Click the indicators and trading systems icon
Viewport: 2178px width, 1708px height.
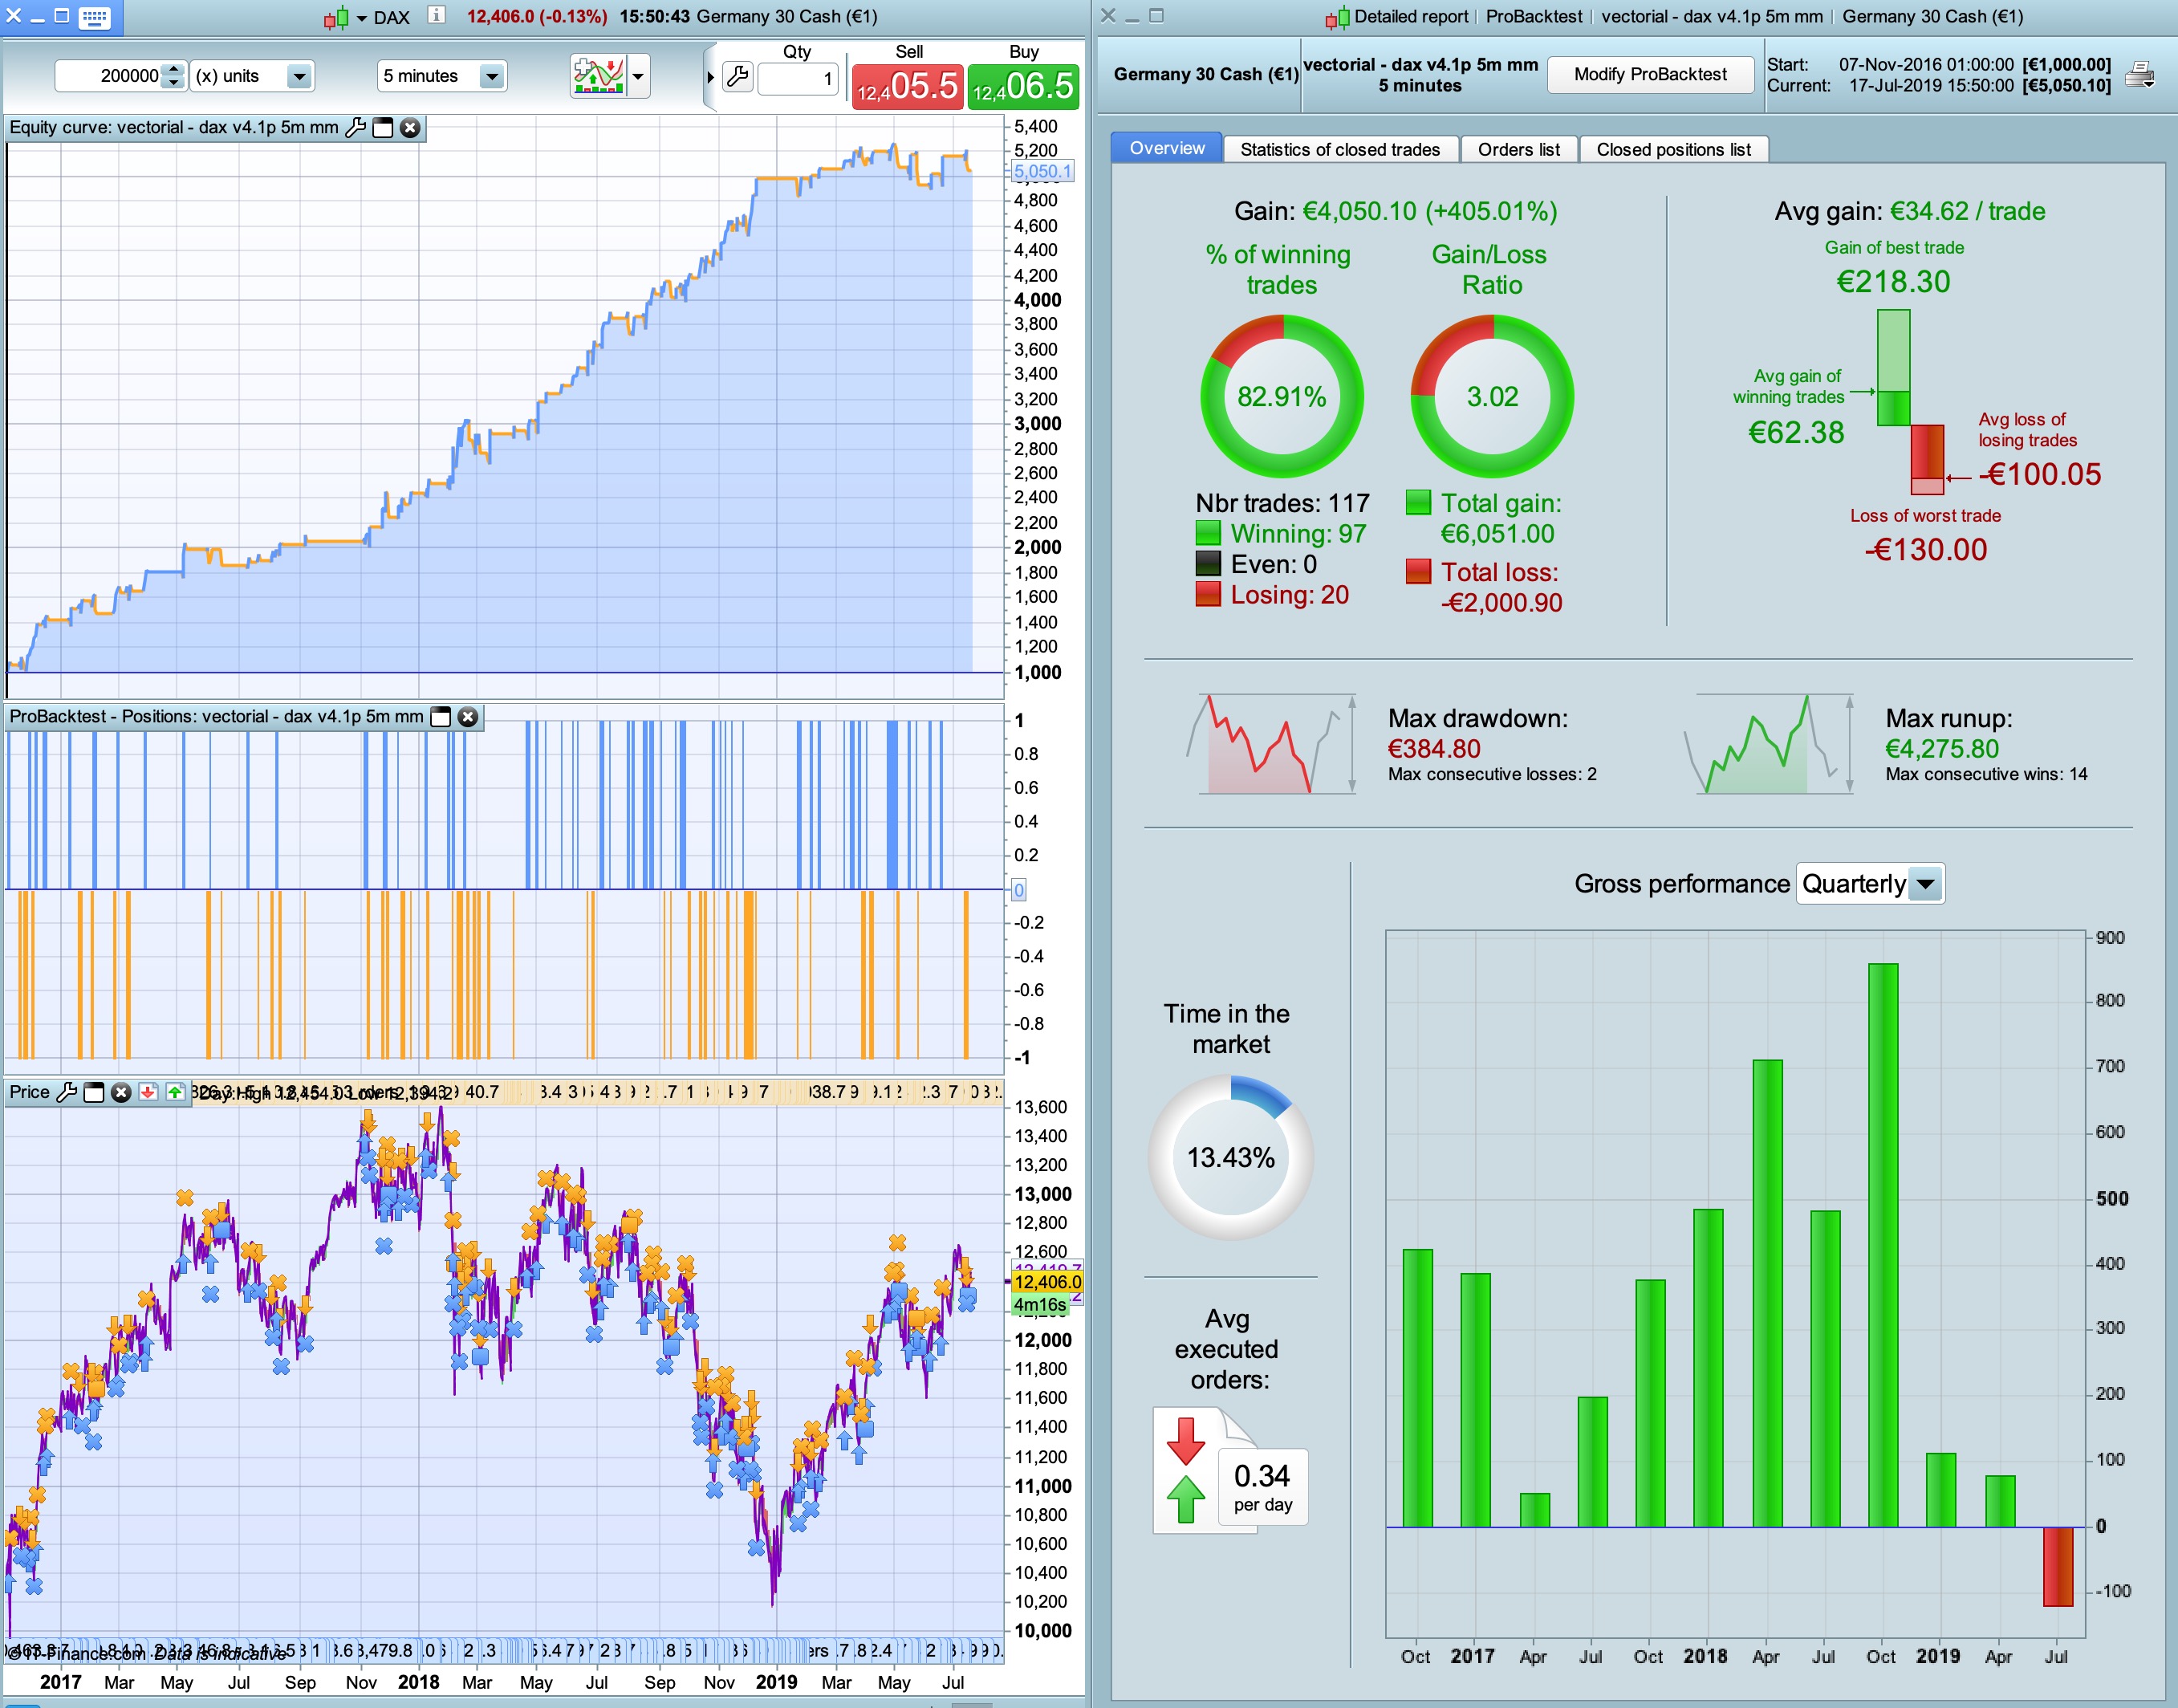(x=598, y=76)
